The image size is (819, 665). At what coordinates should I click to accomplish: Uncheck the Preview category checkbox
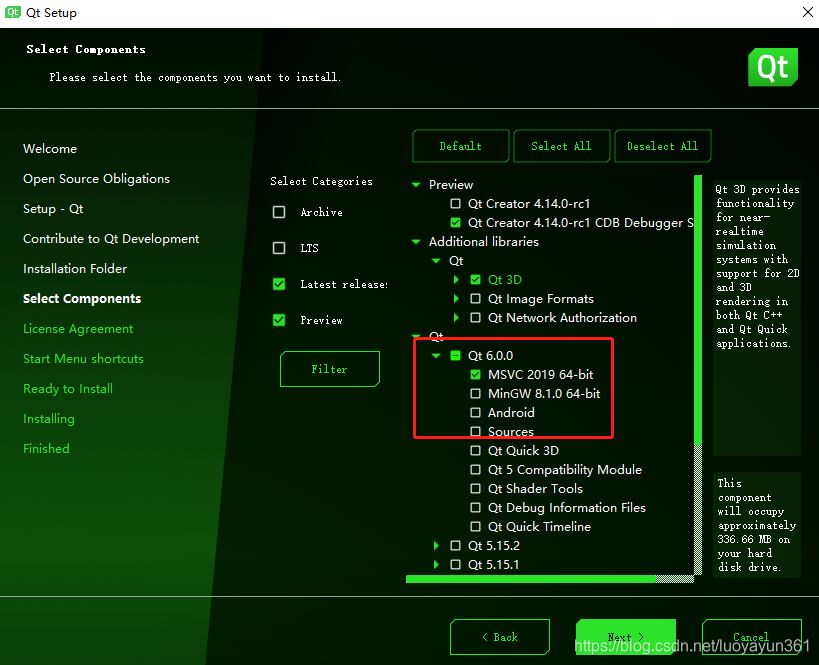pyautogui.click(x=279, y=320)
